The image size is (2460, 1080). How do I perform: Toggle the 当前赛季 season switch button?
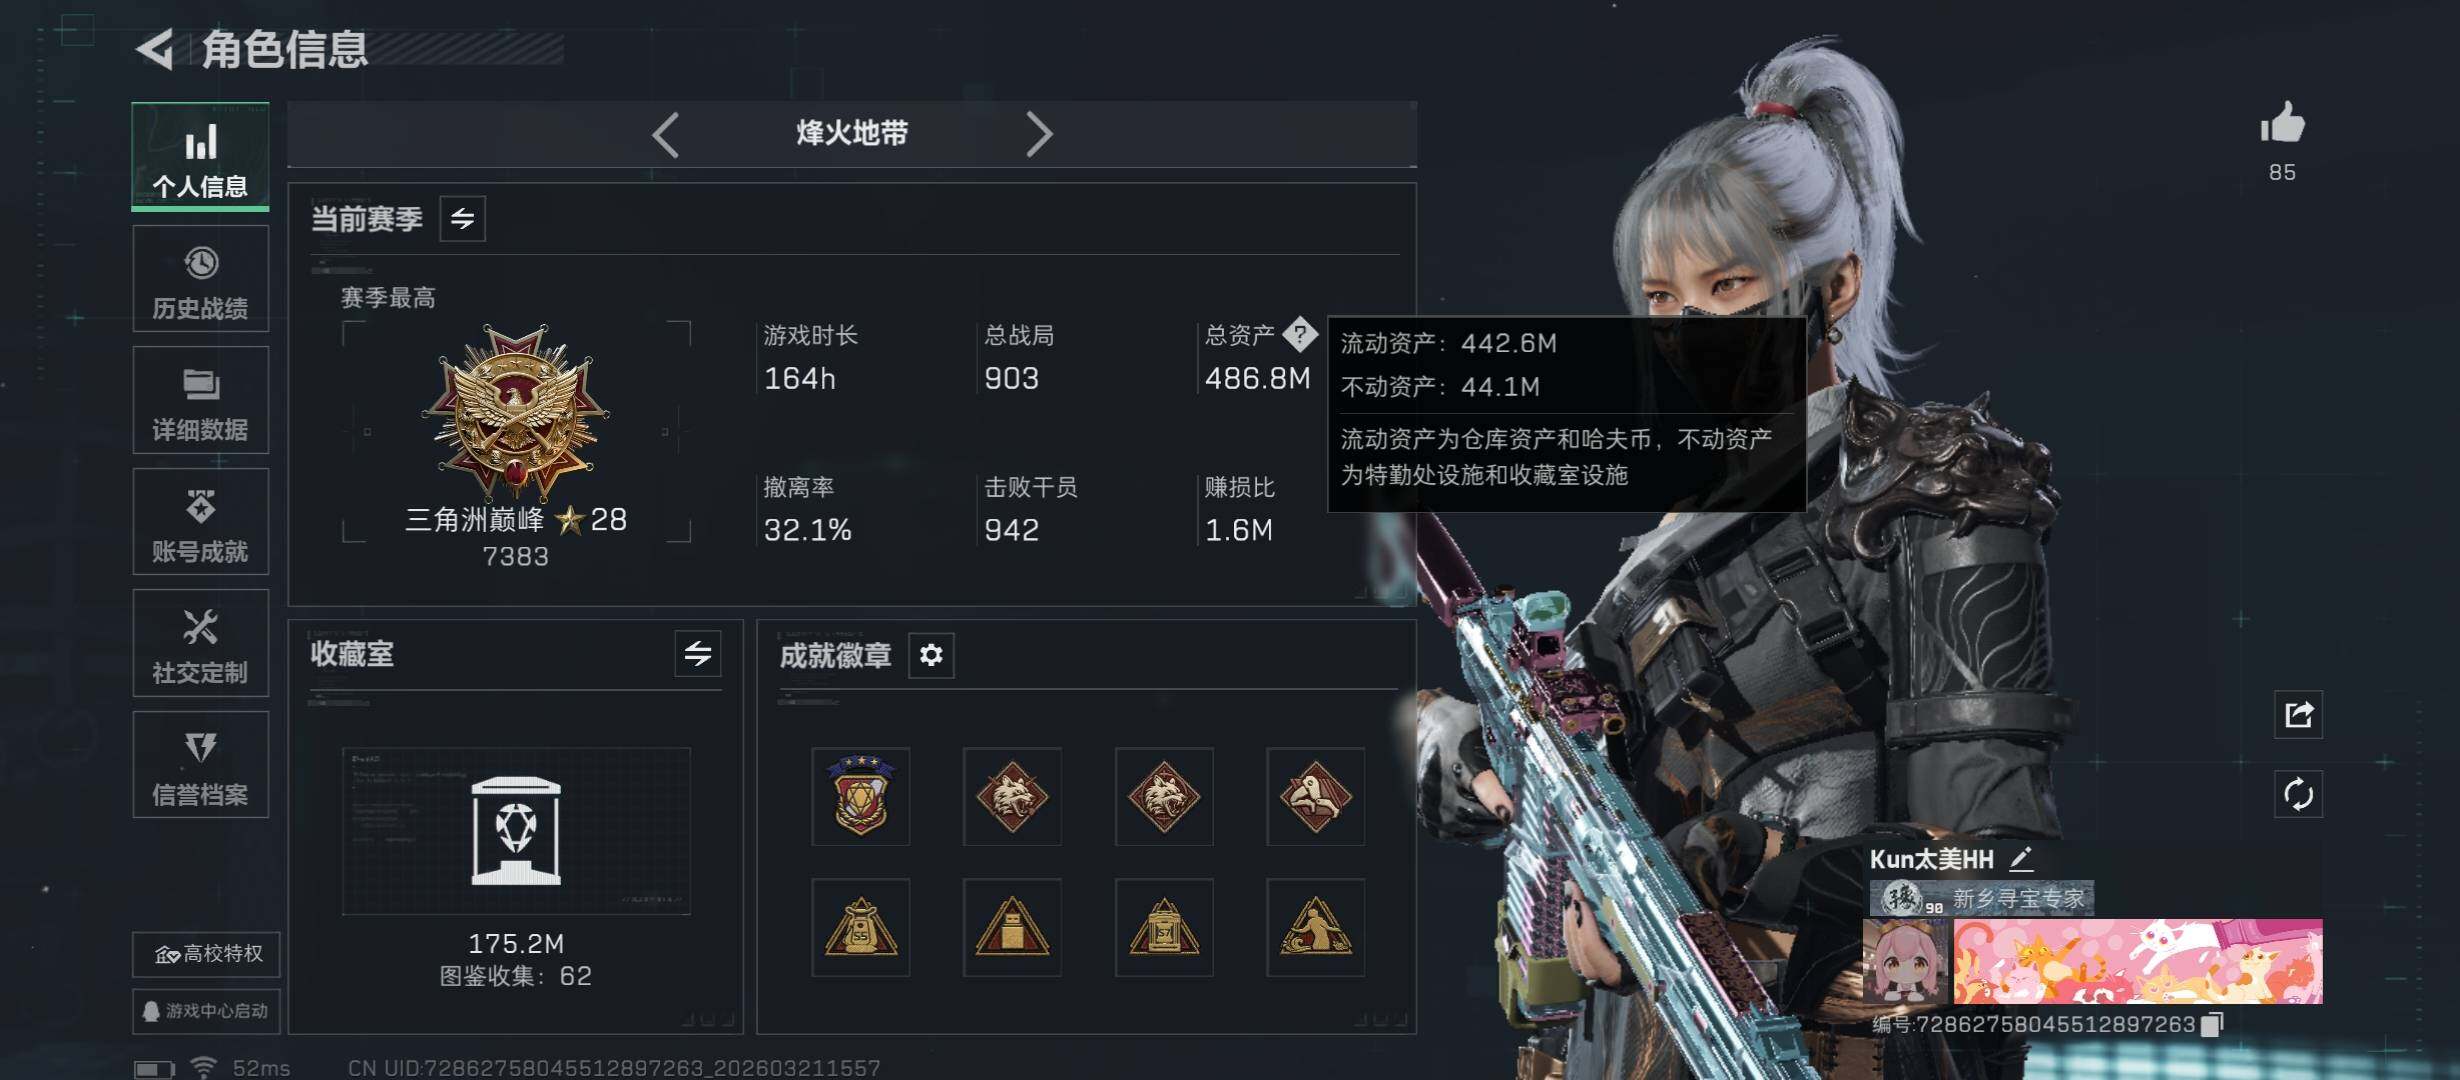[463, 218]
